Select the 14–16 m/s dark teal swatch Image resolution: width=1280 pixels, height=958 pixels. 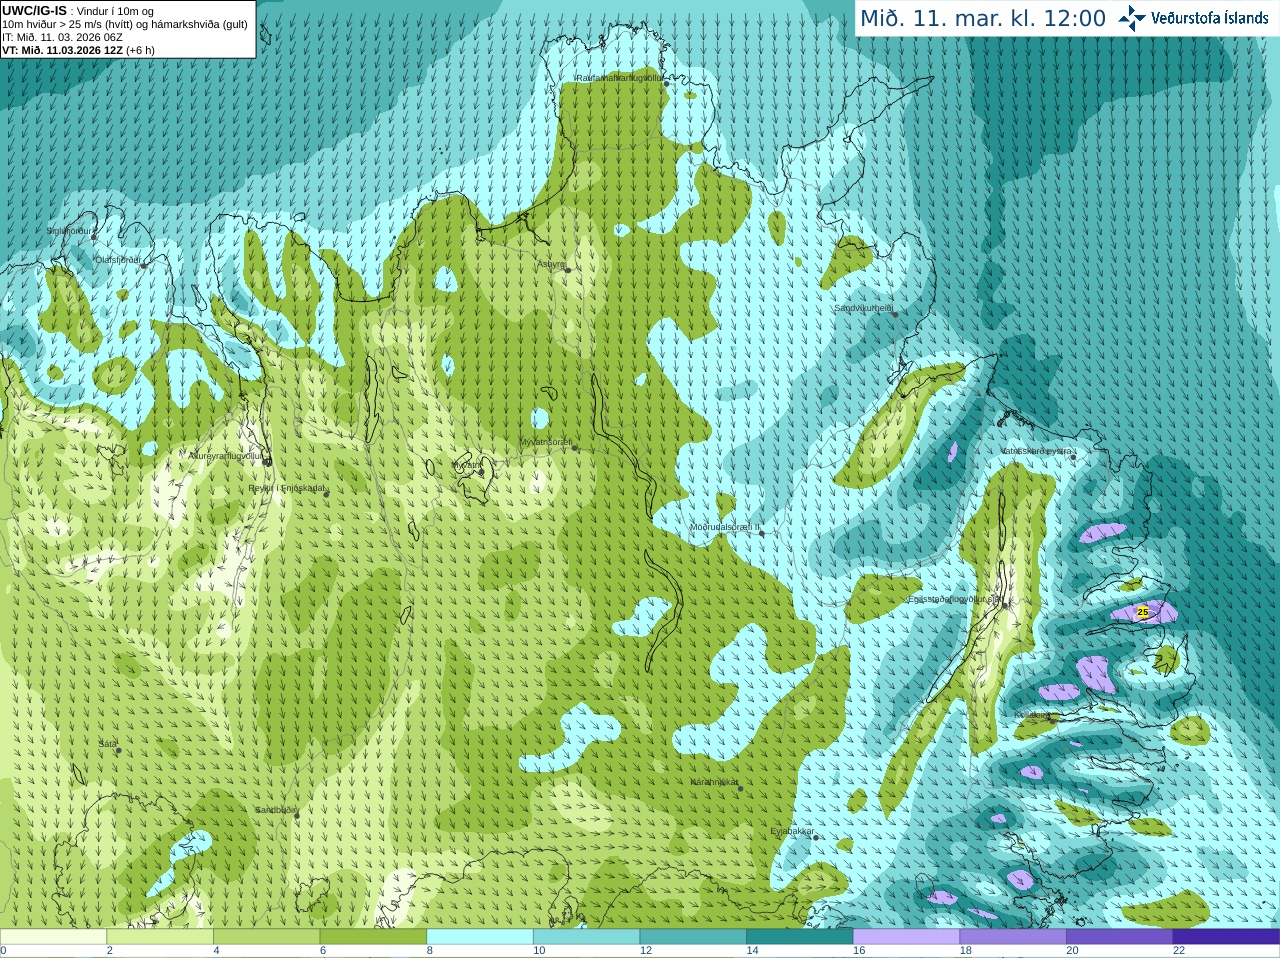pyautogui.click(x=800, y=937)
